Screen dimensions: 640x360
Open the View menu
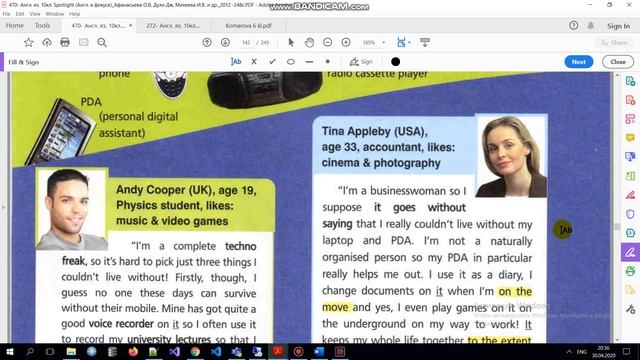[35, 14]
